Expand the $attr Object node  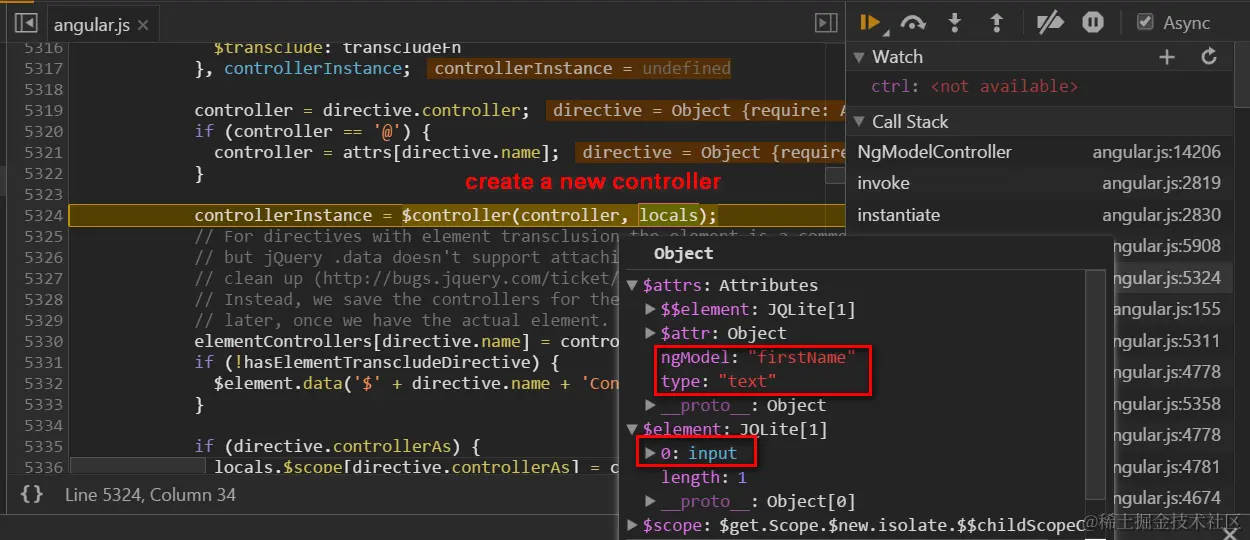coord(651,334)
